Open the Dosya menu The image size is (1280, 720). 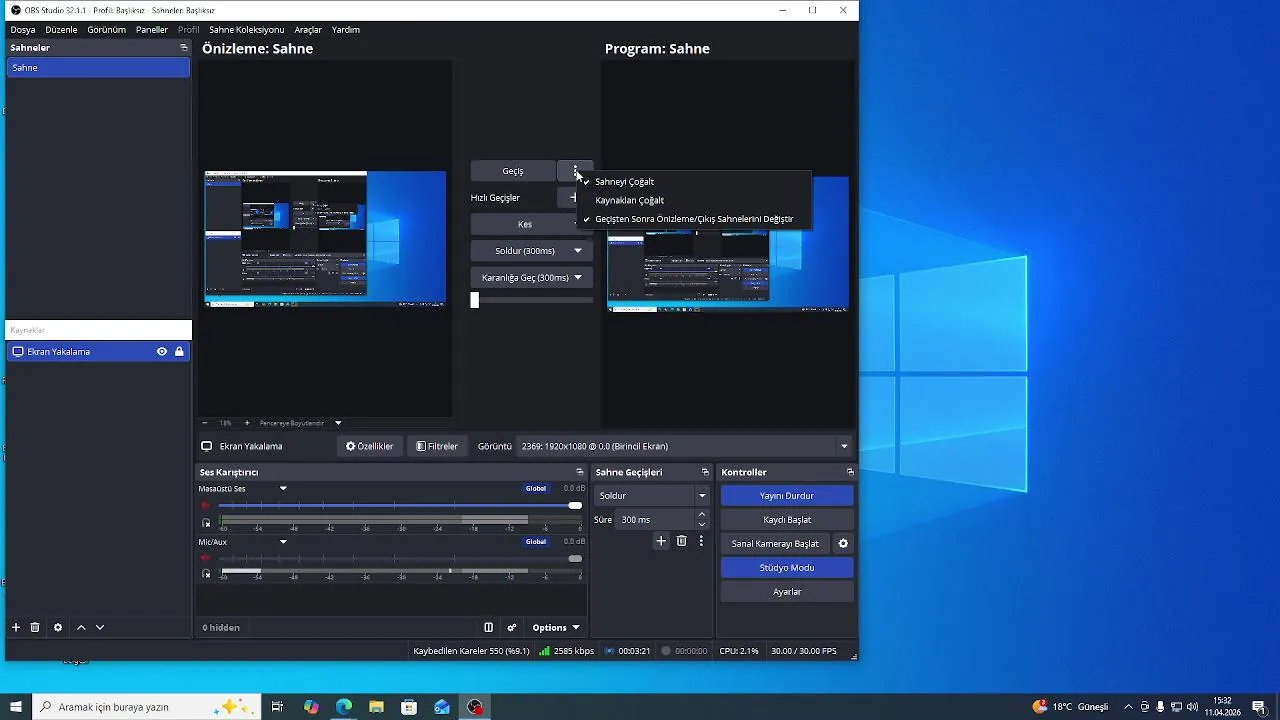[x=23, y=30]
